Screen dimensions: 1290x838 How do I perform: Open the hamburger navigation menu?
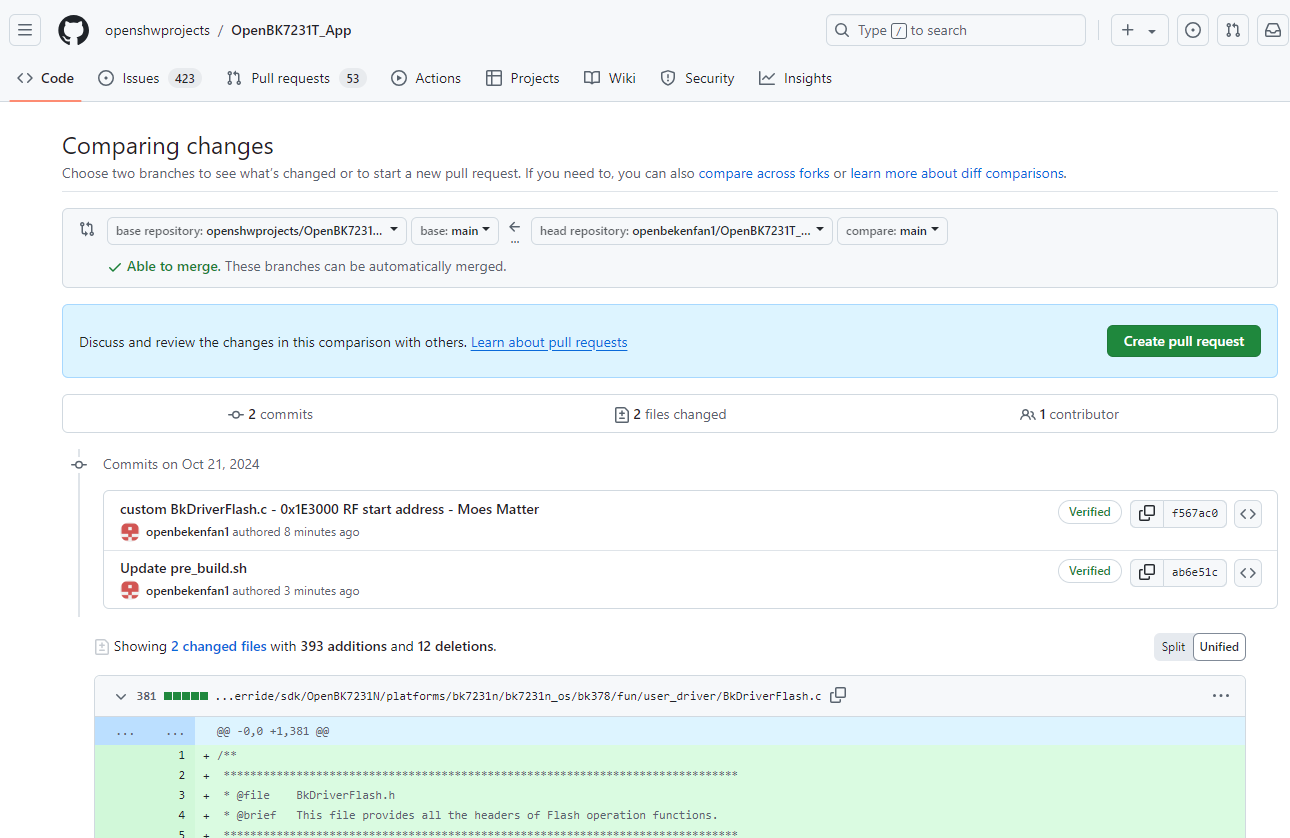(25, 30)
